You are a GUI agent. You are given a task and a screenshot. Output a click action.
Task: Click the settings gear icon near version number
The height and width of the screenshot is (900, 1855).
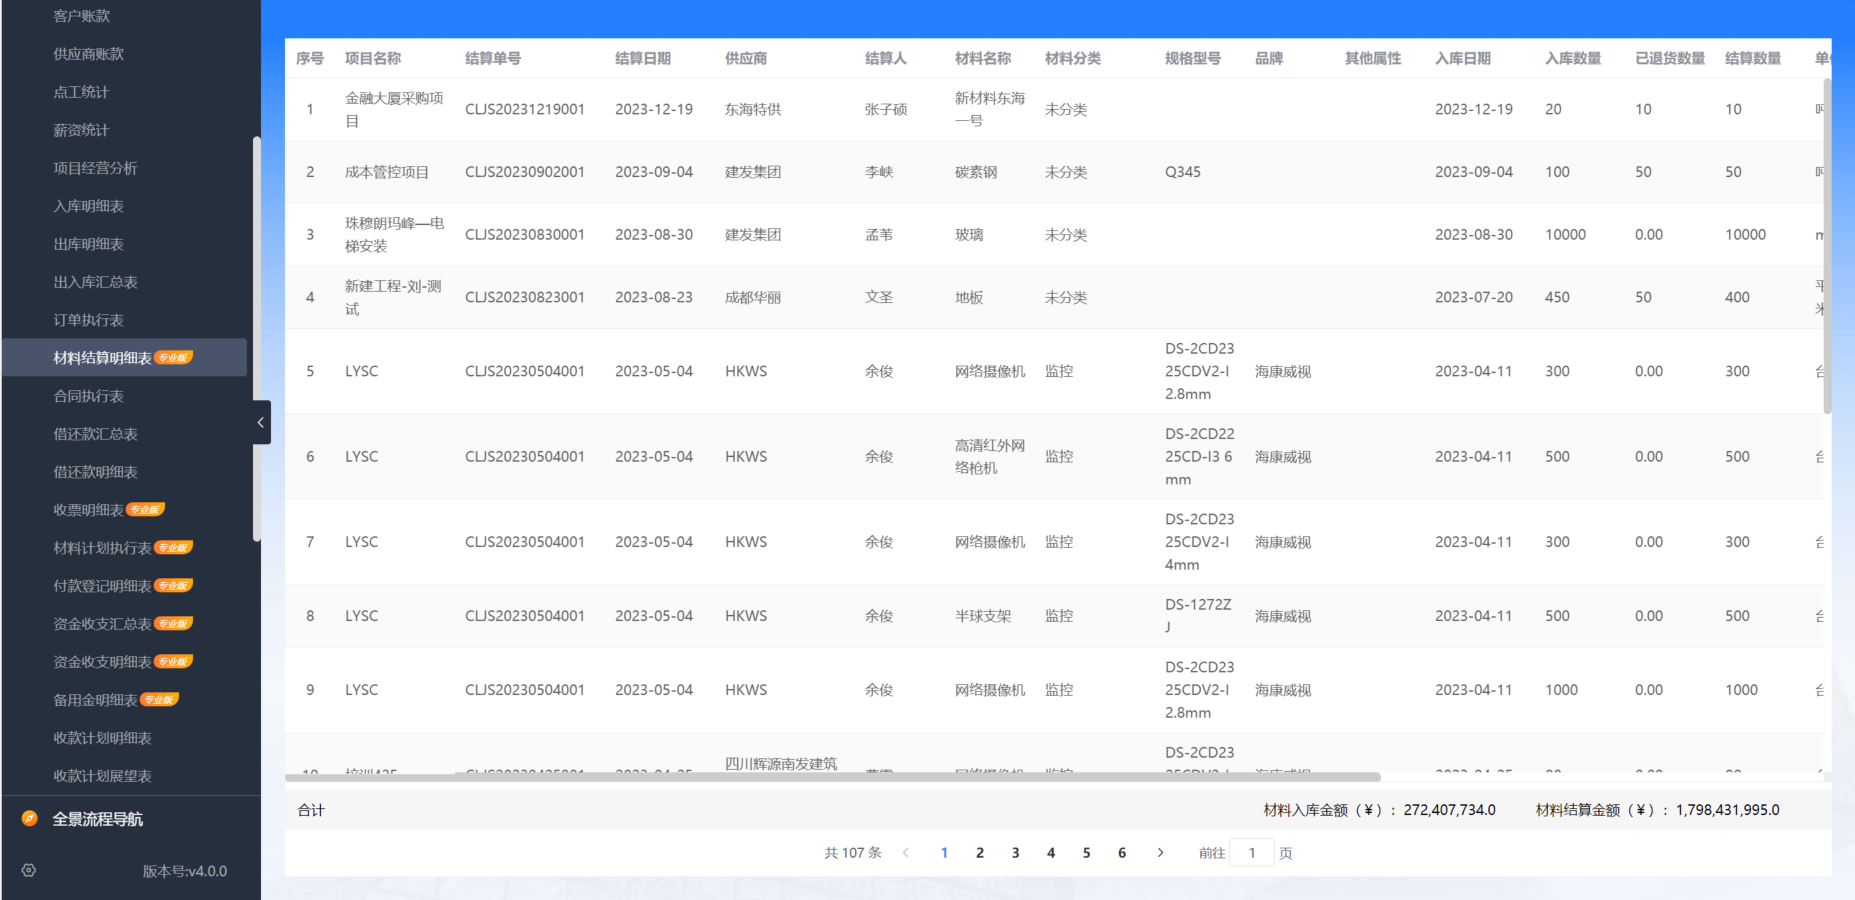[x=29, y=871]
